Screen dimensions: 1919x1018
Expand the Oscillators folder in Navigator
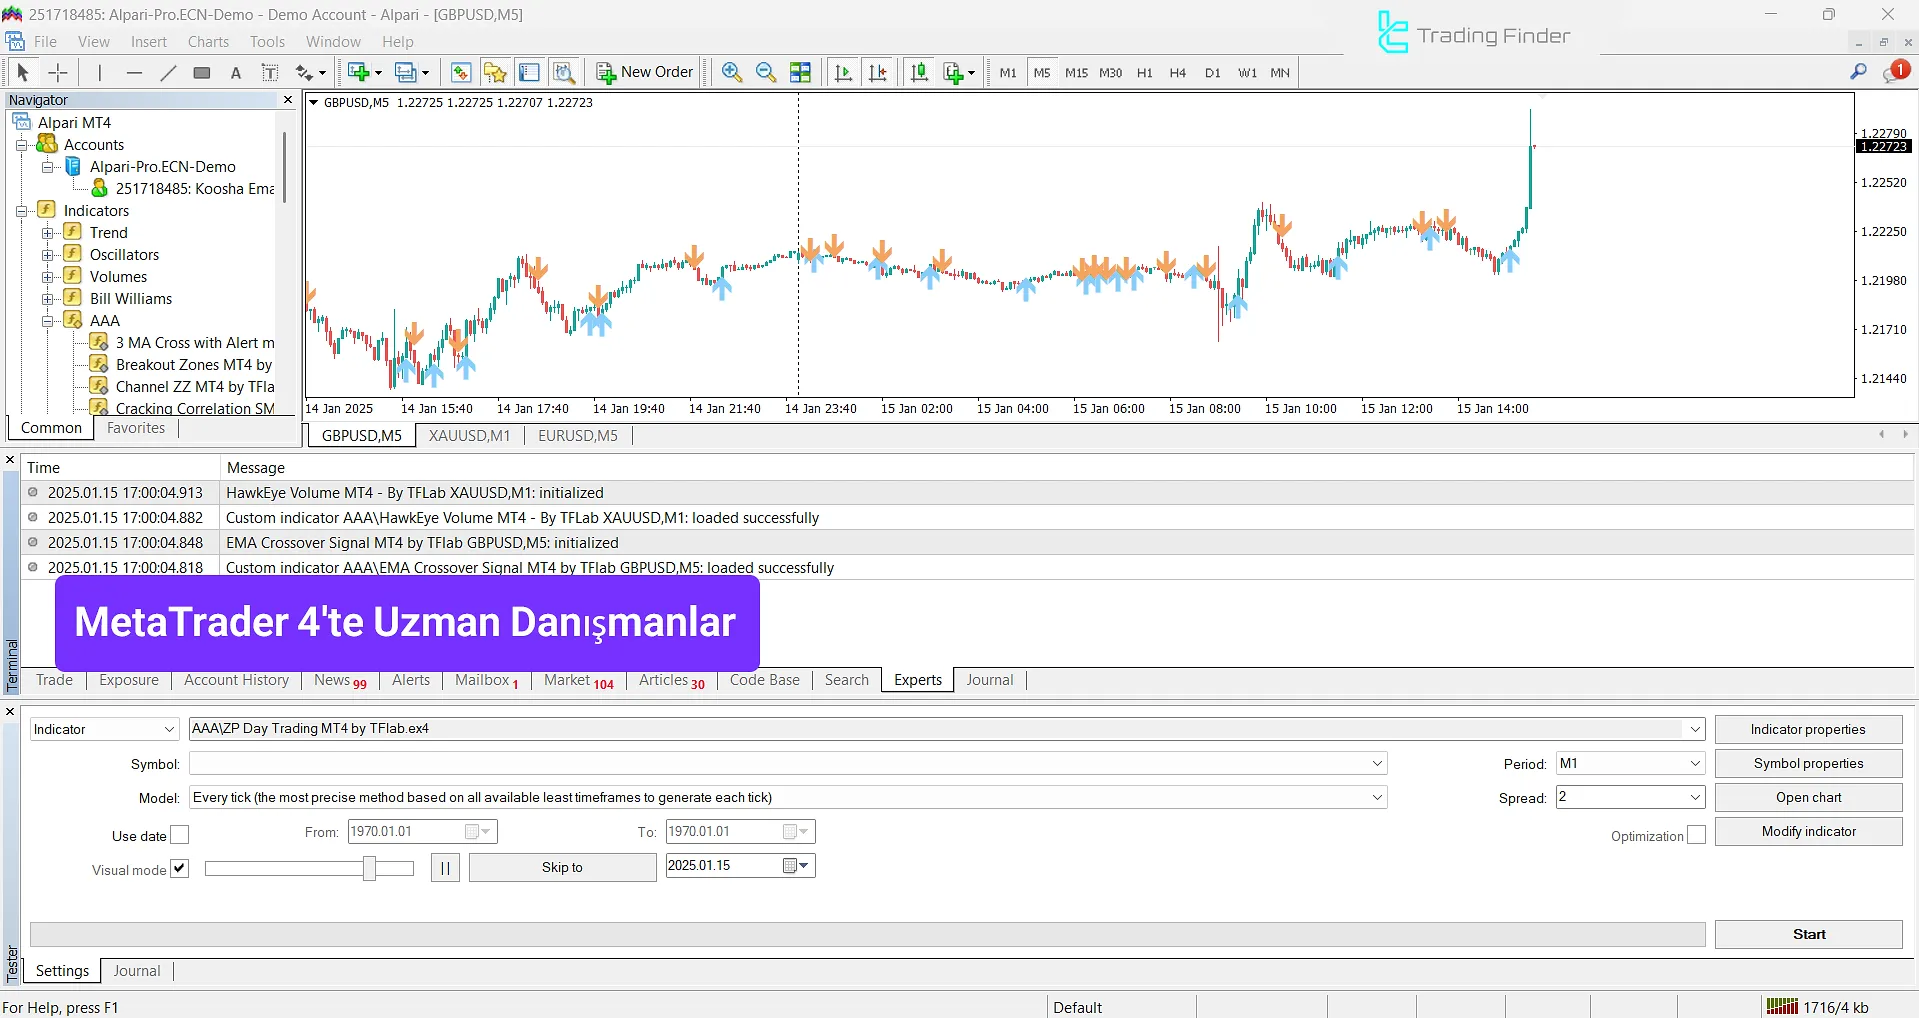[47, 255]
